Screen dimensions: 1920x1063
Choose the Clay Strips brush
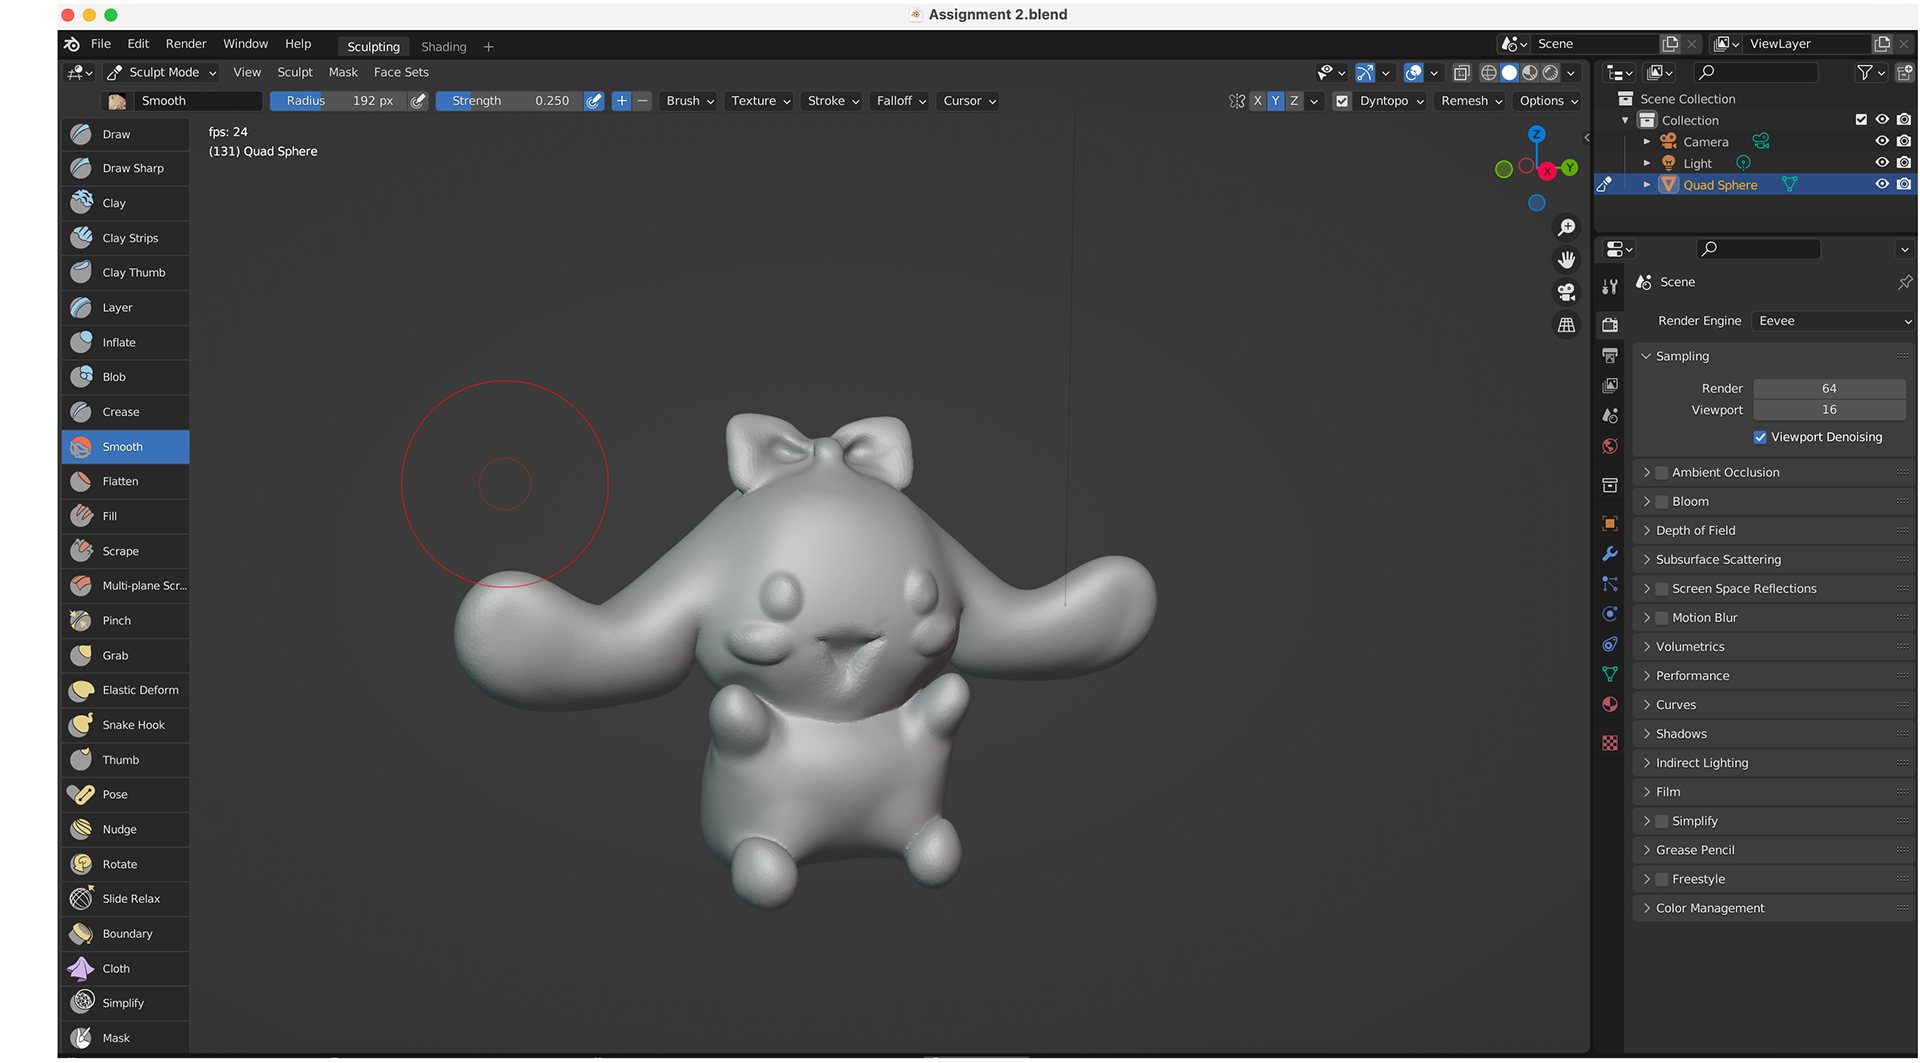click(125, 238)
